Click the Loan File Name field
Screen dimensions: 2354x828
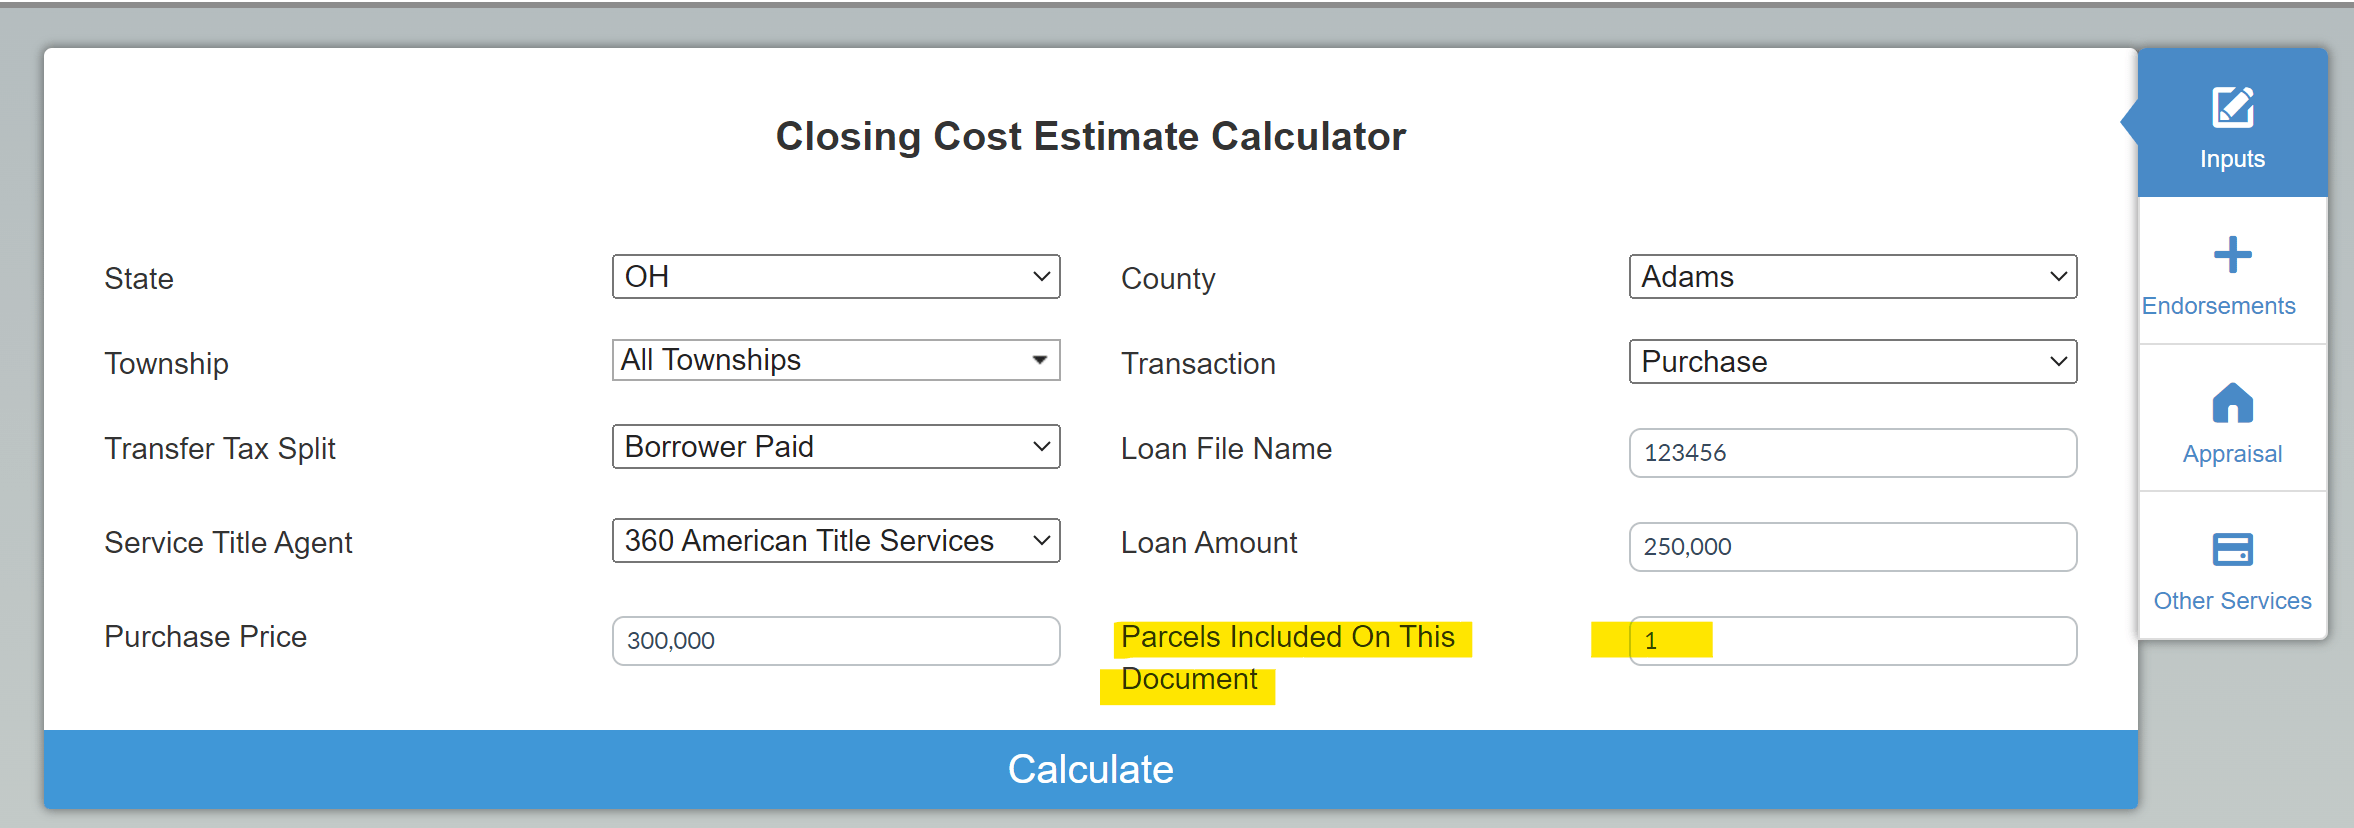point(1852,452)
